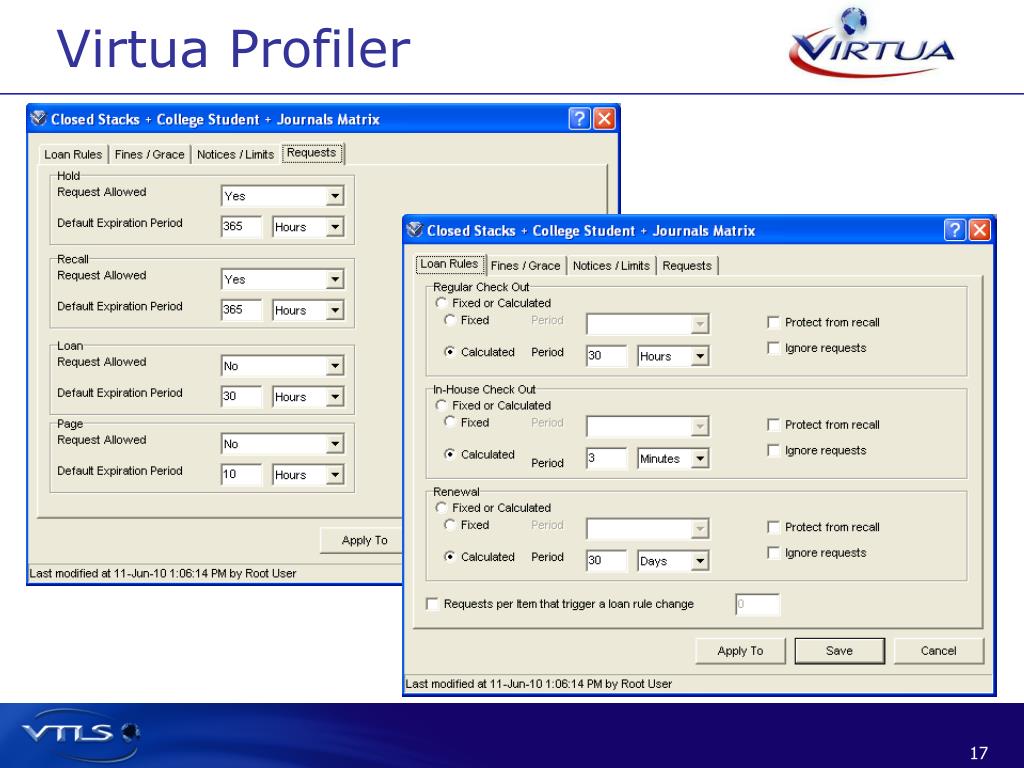Select Loan Rules tab in front window

click(449, 264)
